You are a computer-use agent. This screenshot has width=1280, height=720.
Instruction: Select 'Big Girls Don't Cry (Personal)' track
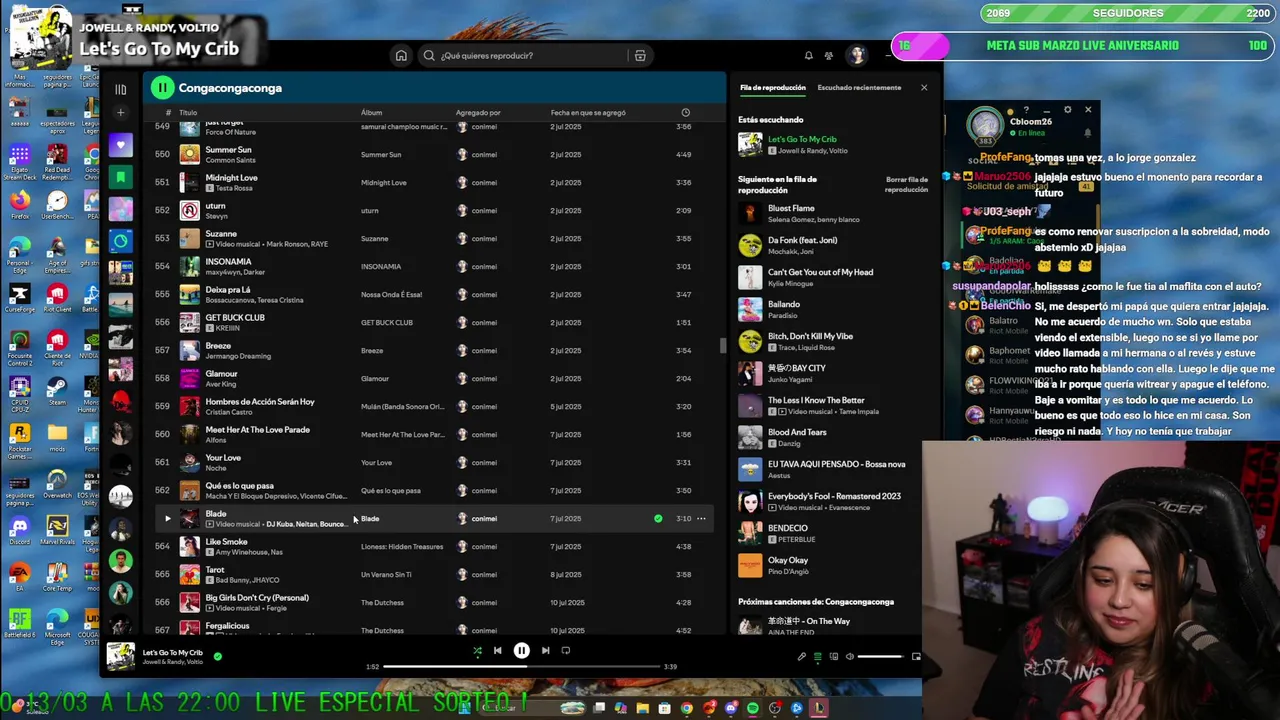[257, 598]
